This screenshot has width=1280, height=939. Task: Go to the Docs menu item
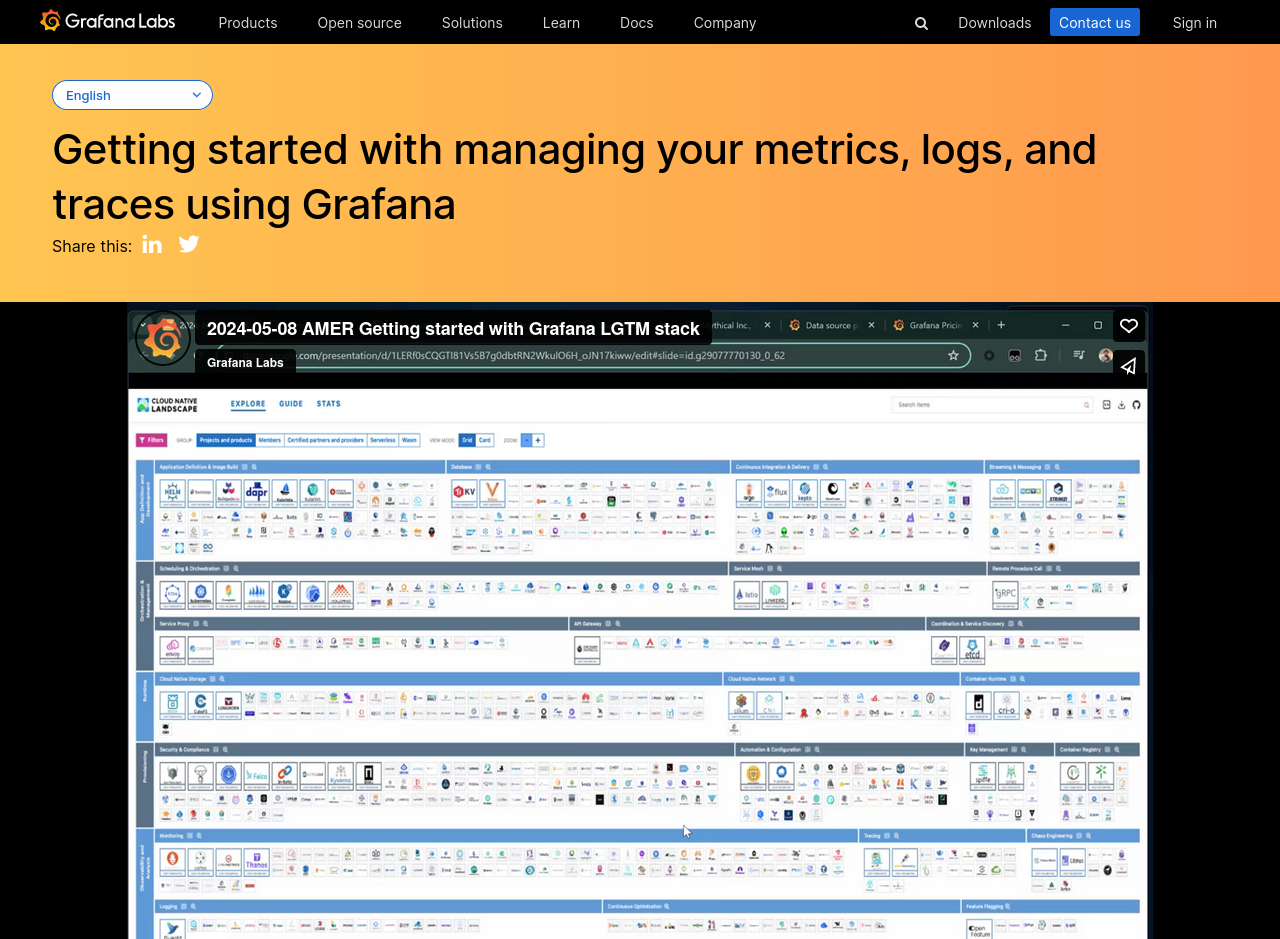636,23
